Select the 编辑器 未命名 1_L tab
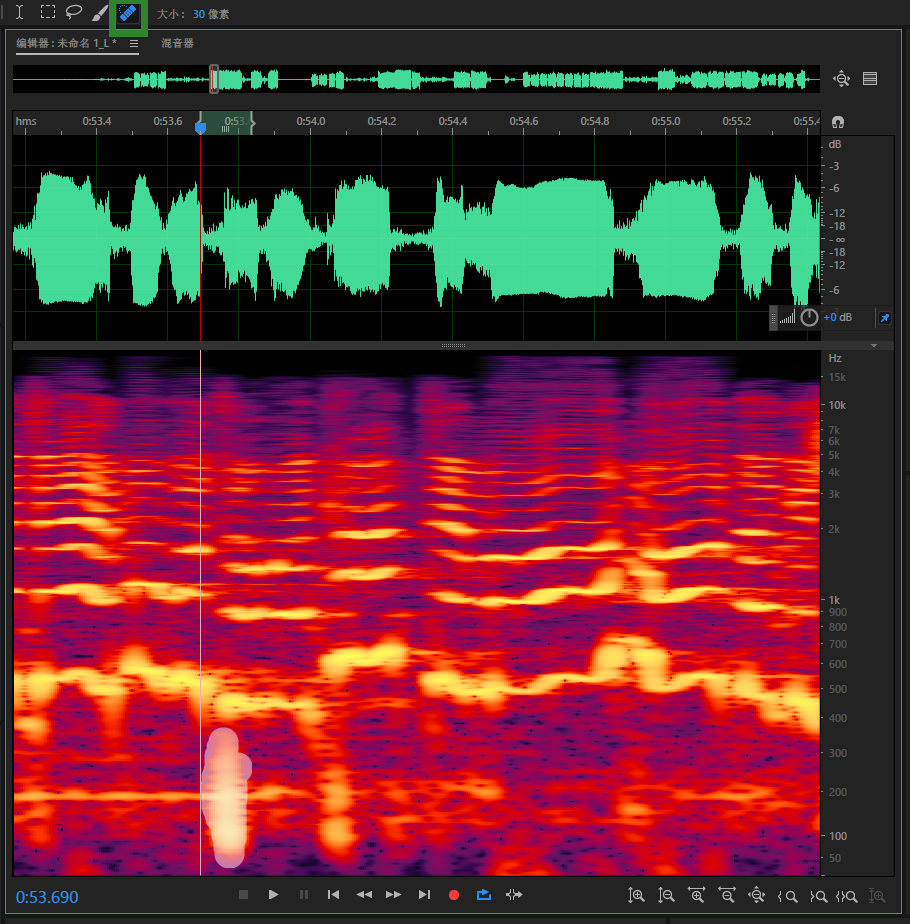Viewport: 910px width, 924px height. click(66, 44)
